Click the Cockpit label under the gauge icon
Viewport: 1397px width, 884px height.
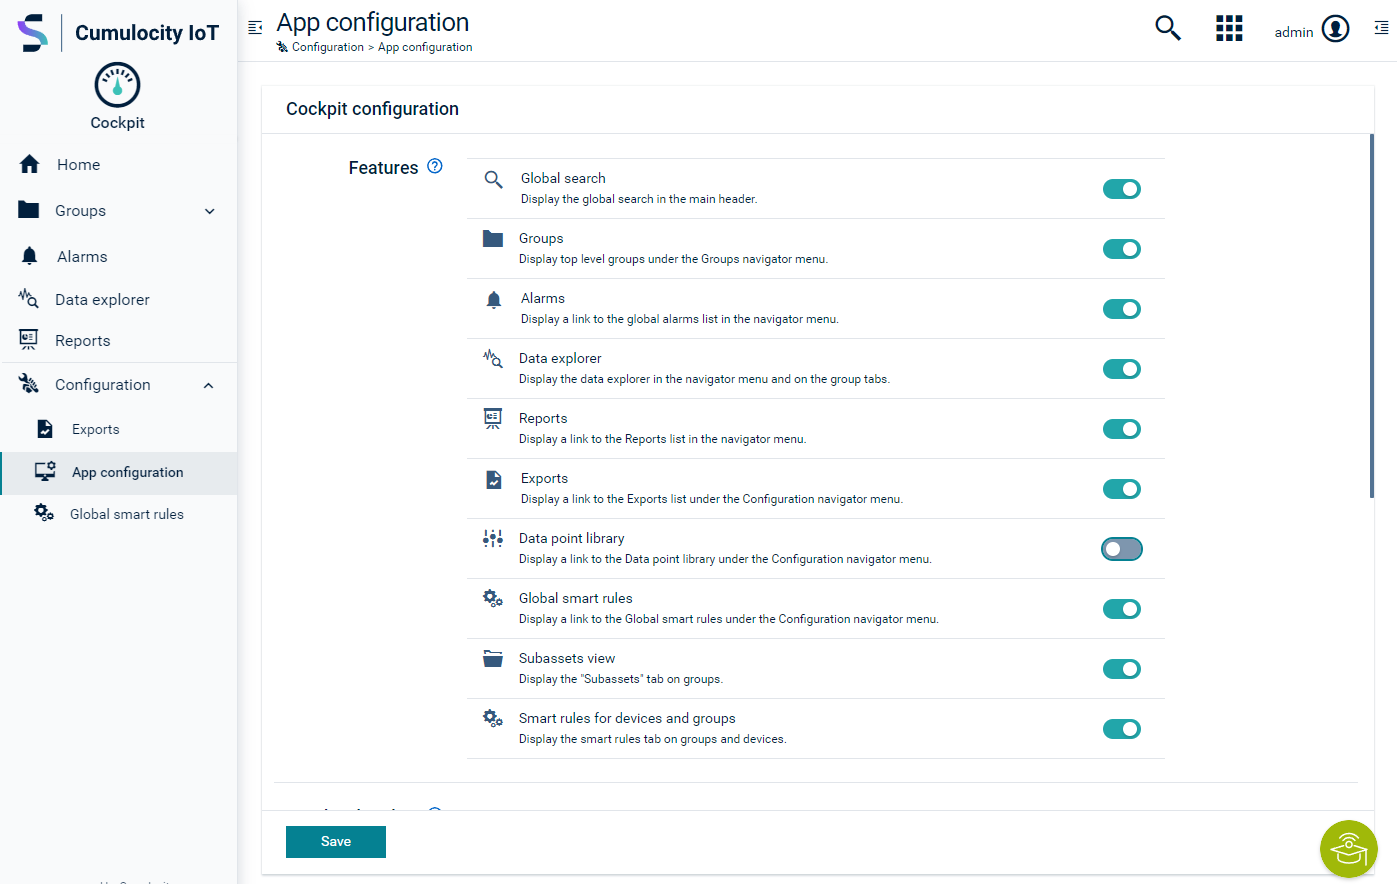click(x=117, y=123)
